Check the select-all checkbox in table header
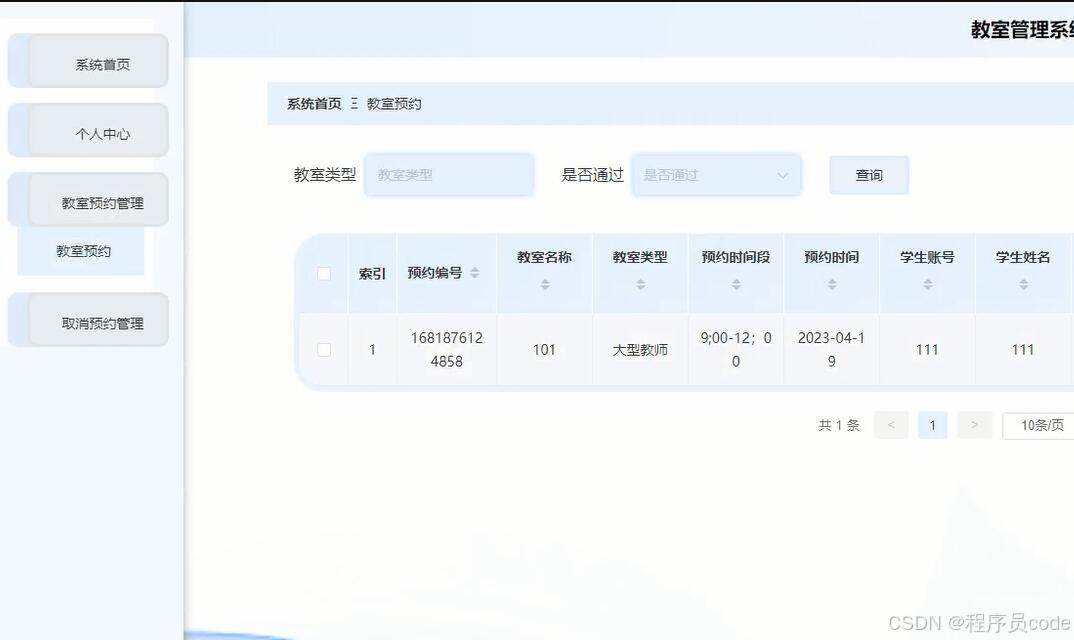 pyautogui.click(x=324, y=273)
